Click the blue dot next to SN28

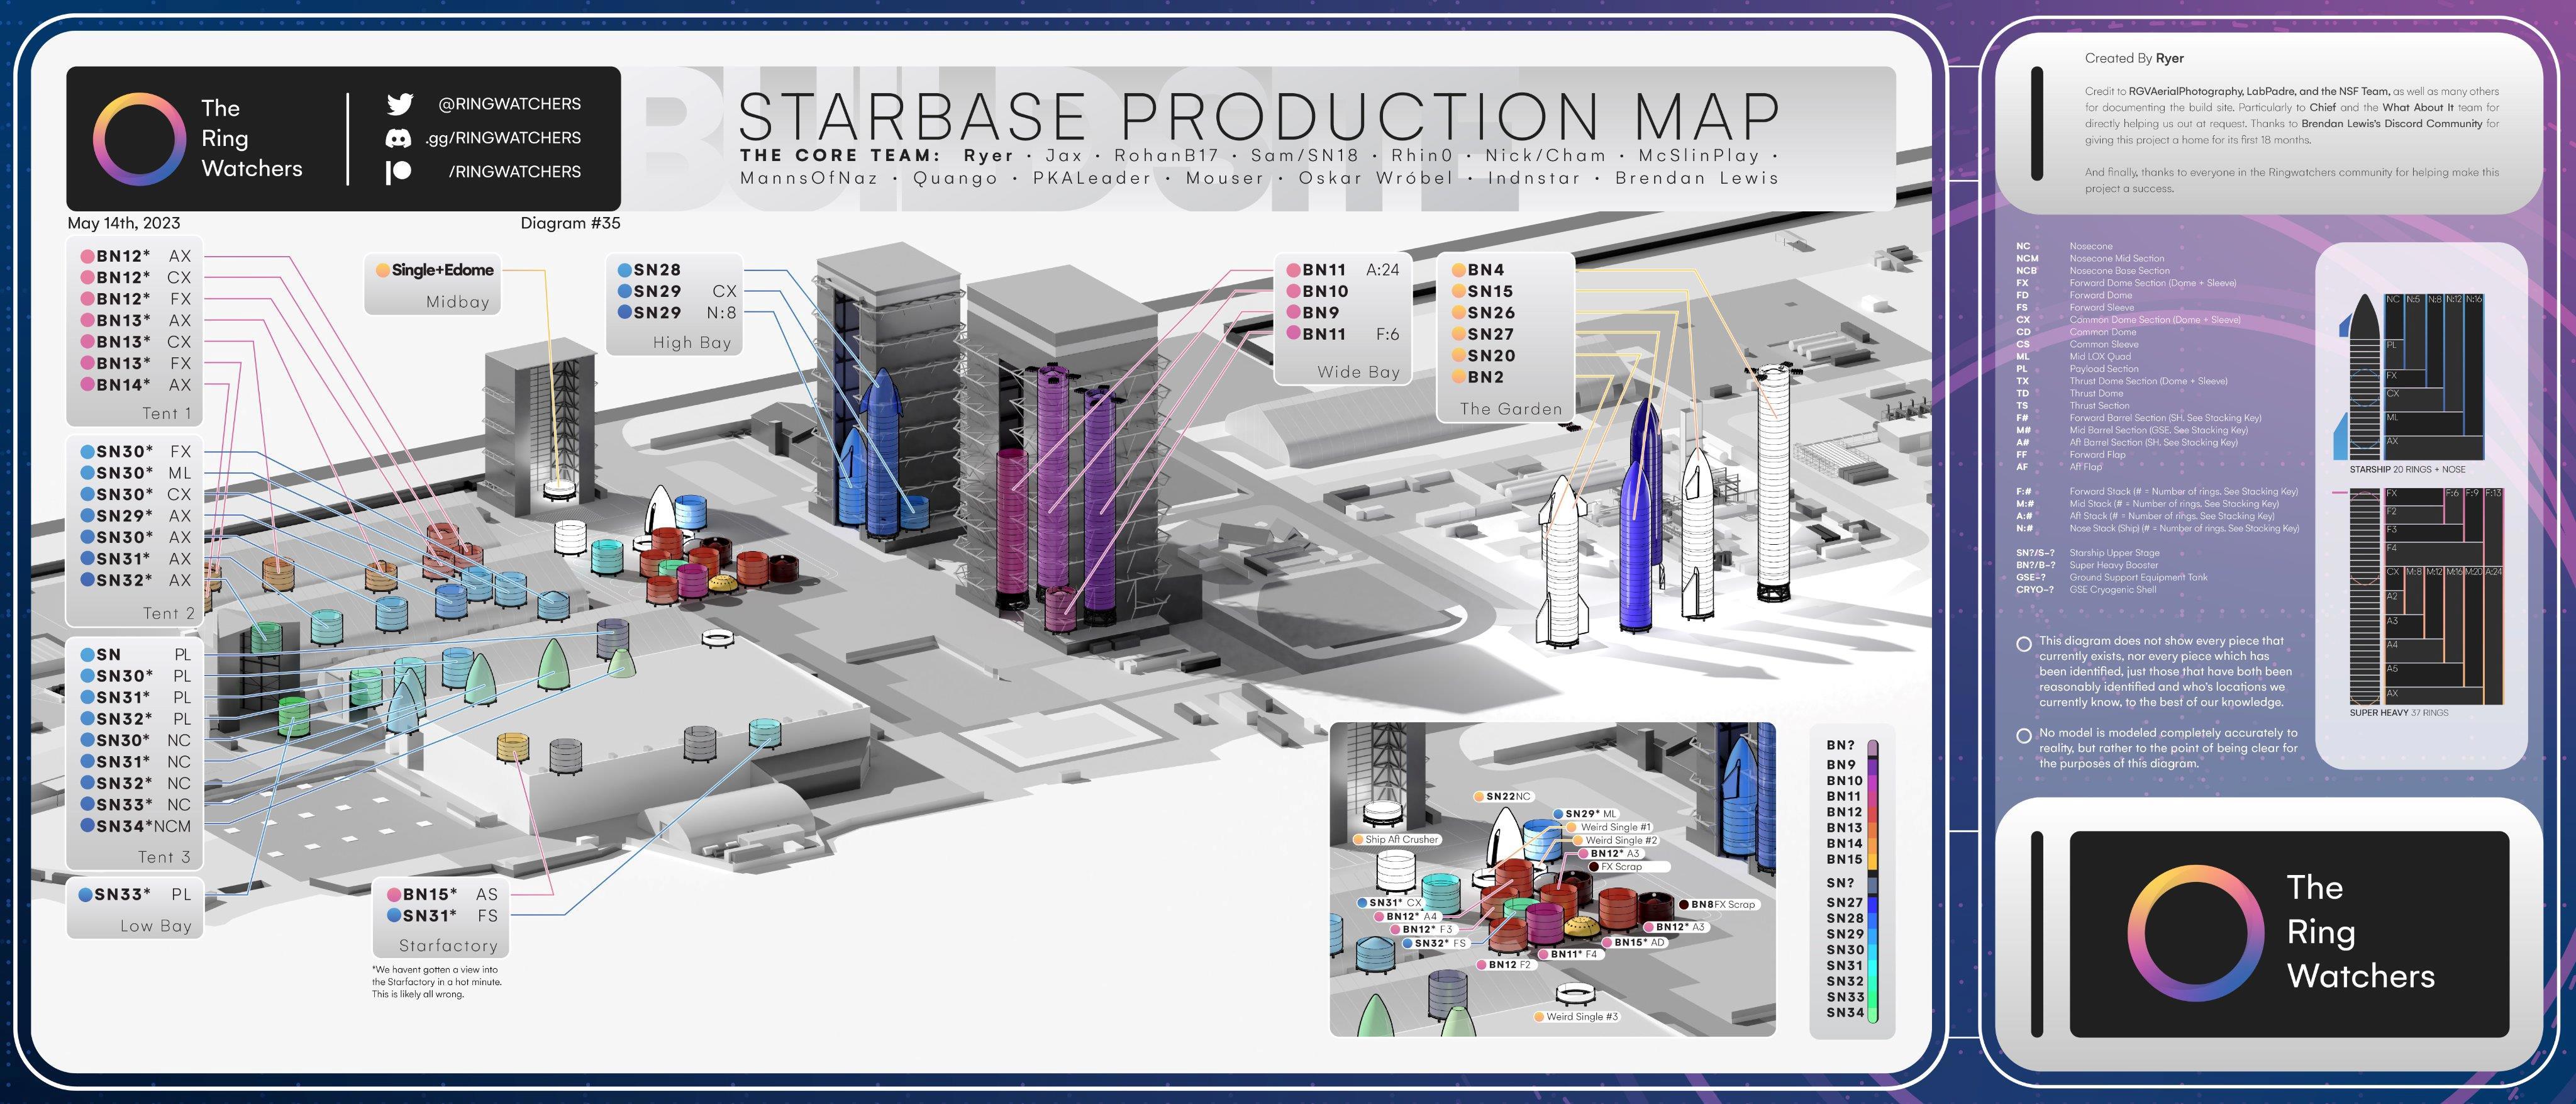pos(624,270)
